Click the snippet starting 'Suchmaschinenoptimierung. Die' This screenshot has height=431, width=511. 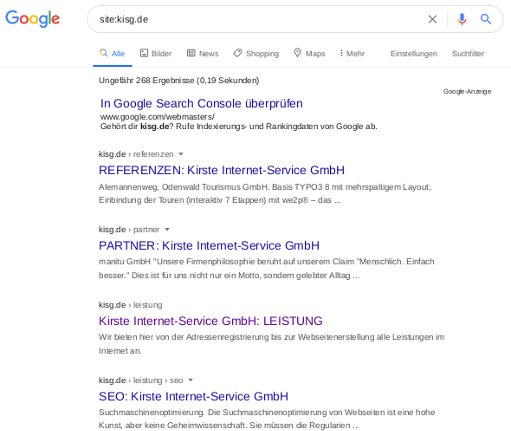pyautogui.click(x=267, y=419)
